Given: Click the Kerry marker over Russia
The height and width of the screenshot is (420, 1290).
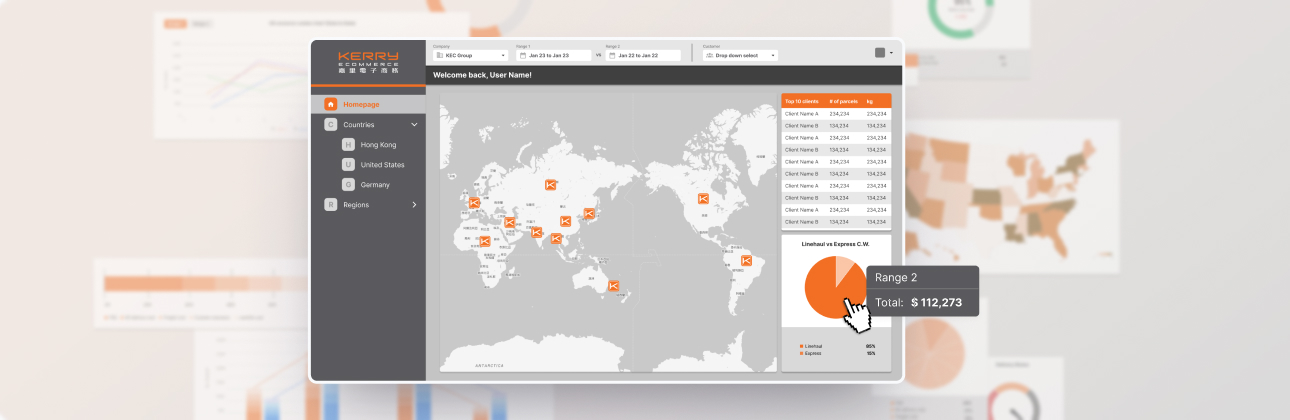Looking at the screenshot, I should pos(550,185).
